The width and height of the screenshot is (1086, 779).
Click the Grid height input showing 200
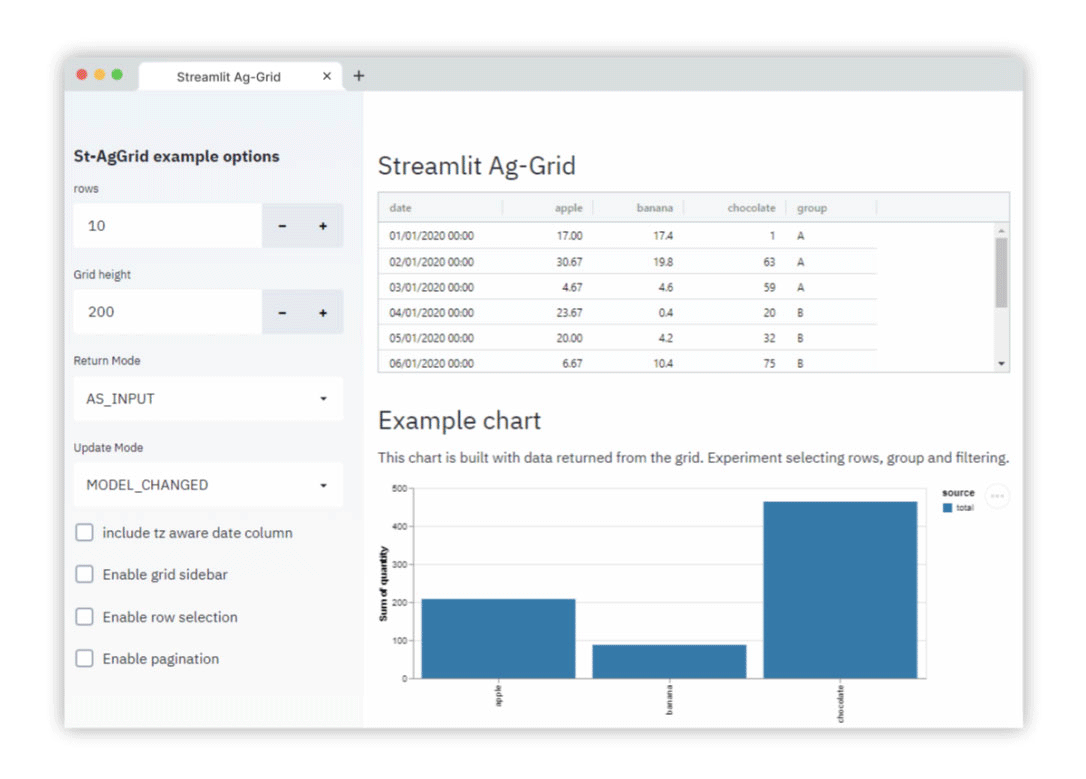tap(168, 312)
